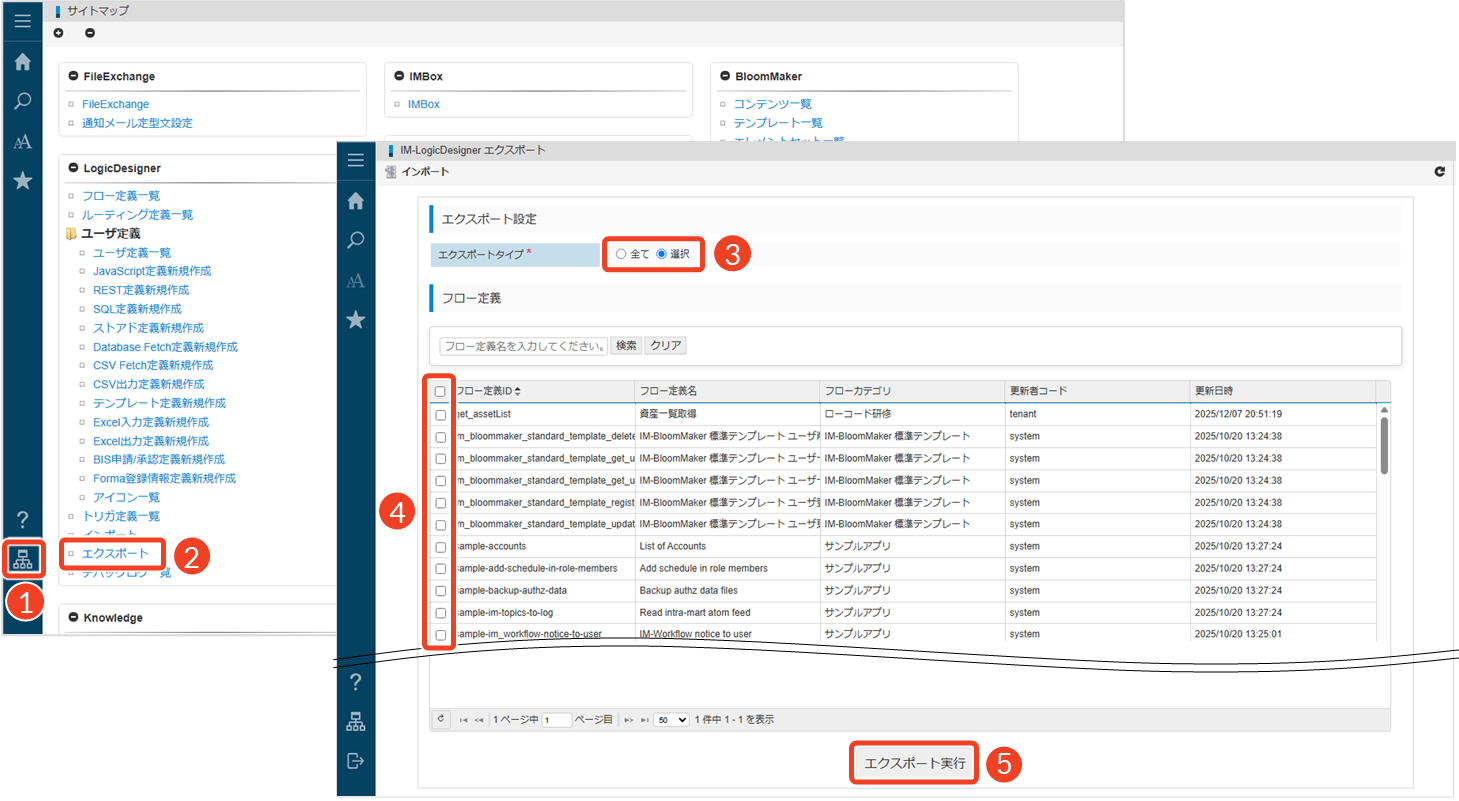Refresh the flow definition grid via pager icon
The width and height of the screenshot is (1459, 801).
[441, 719]
